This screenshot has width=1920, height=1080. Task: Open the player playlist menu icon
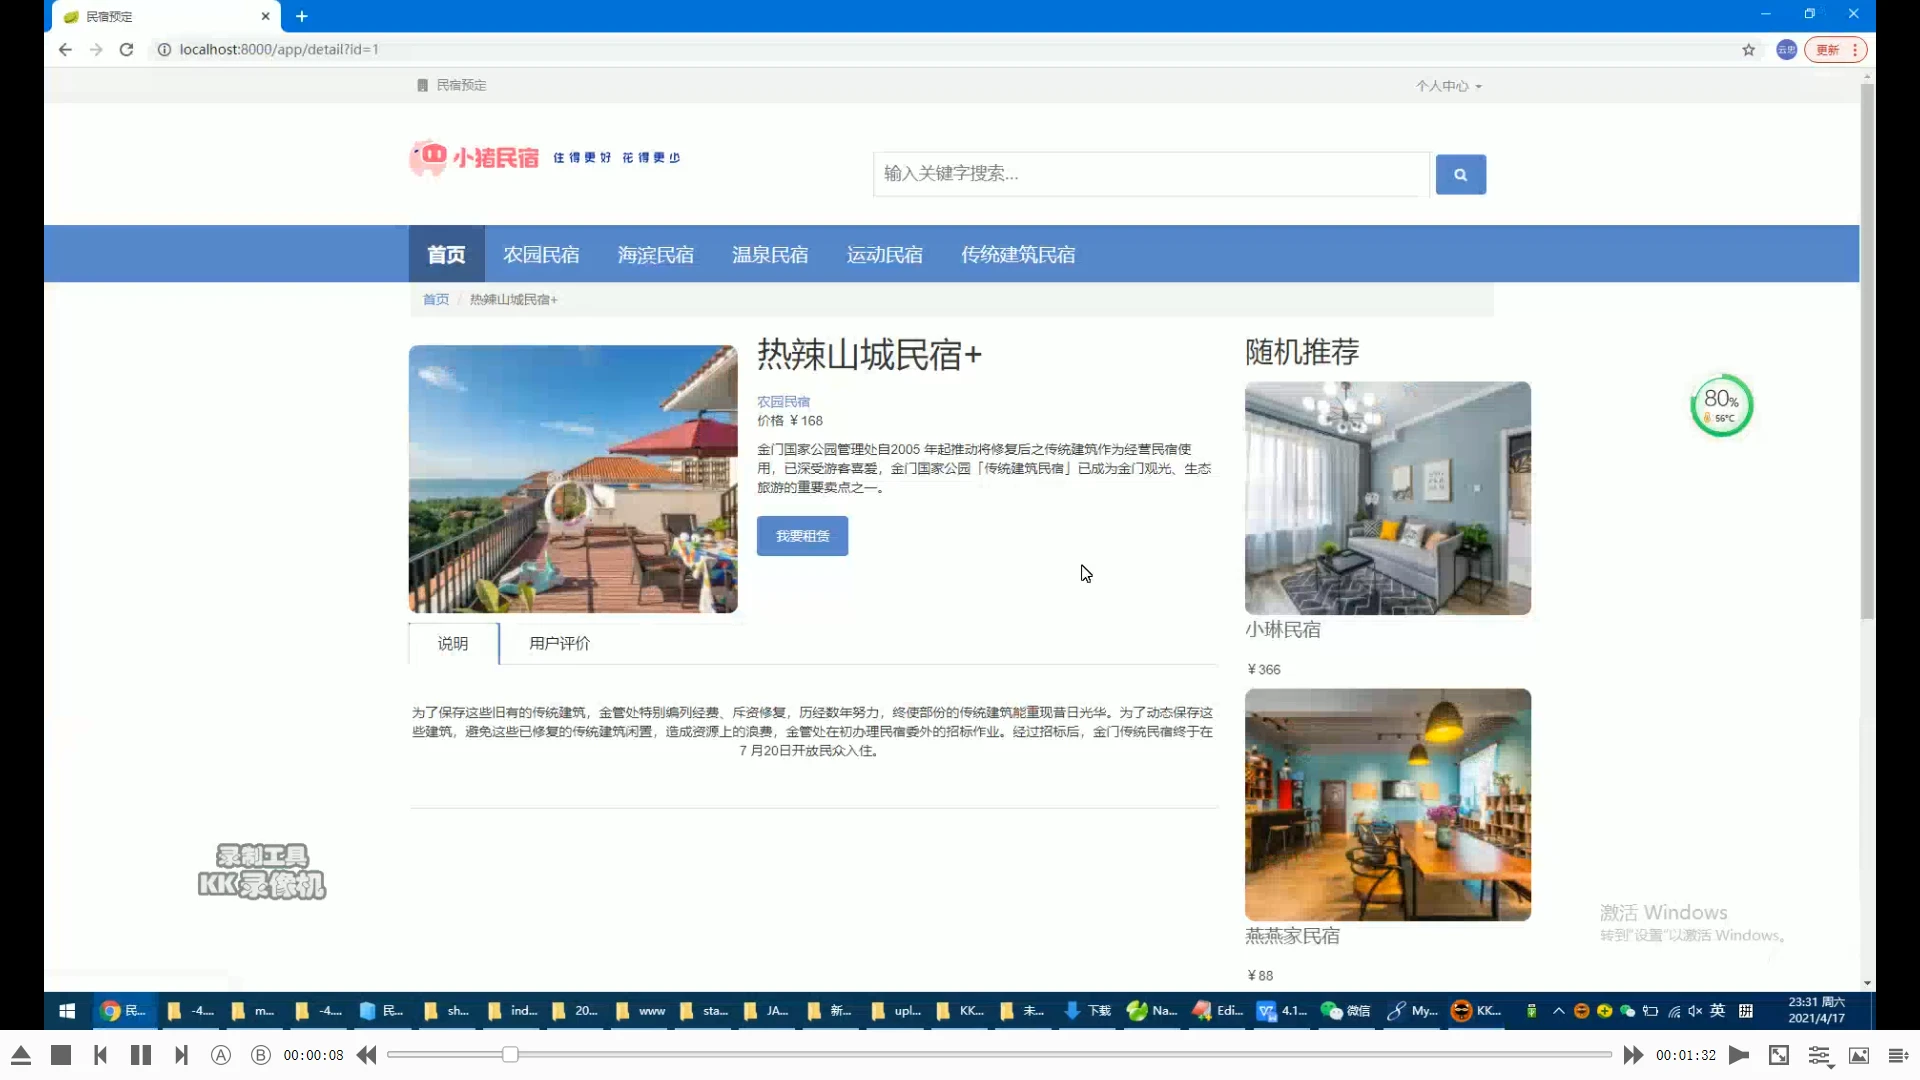click(1898, 1055)
